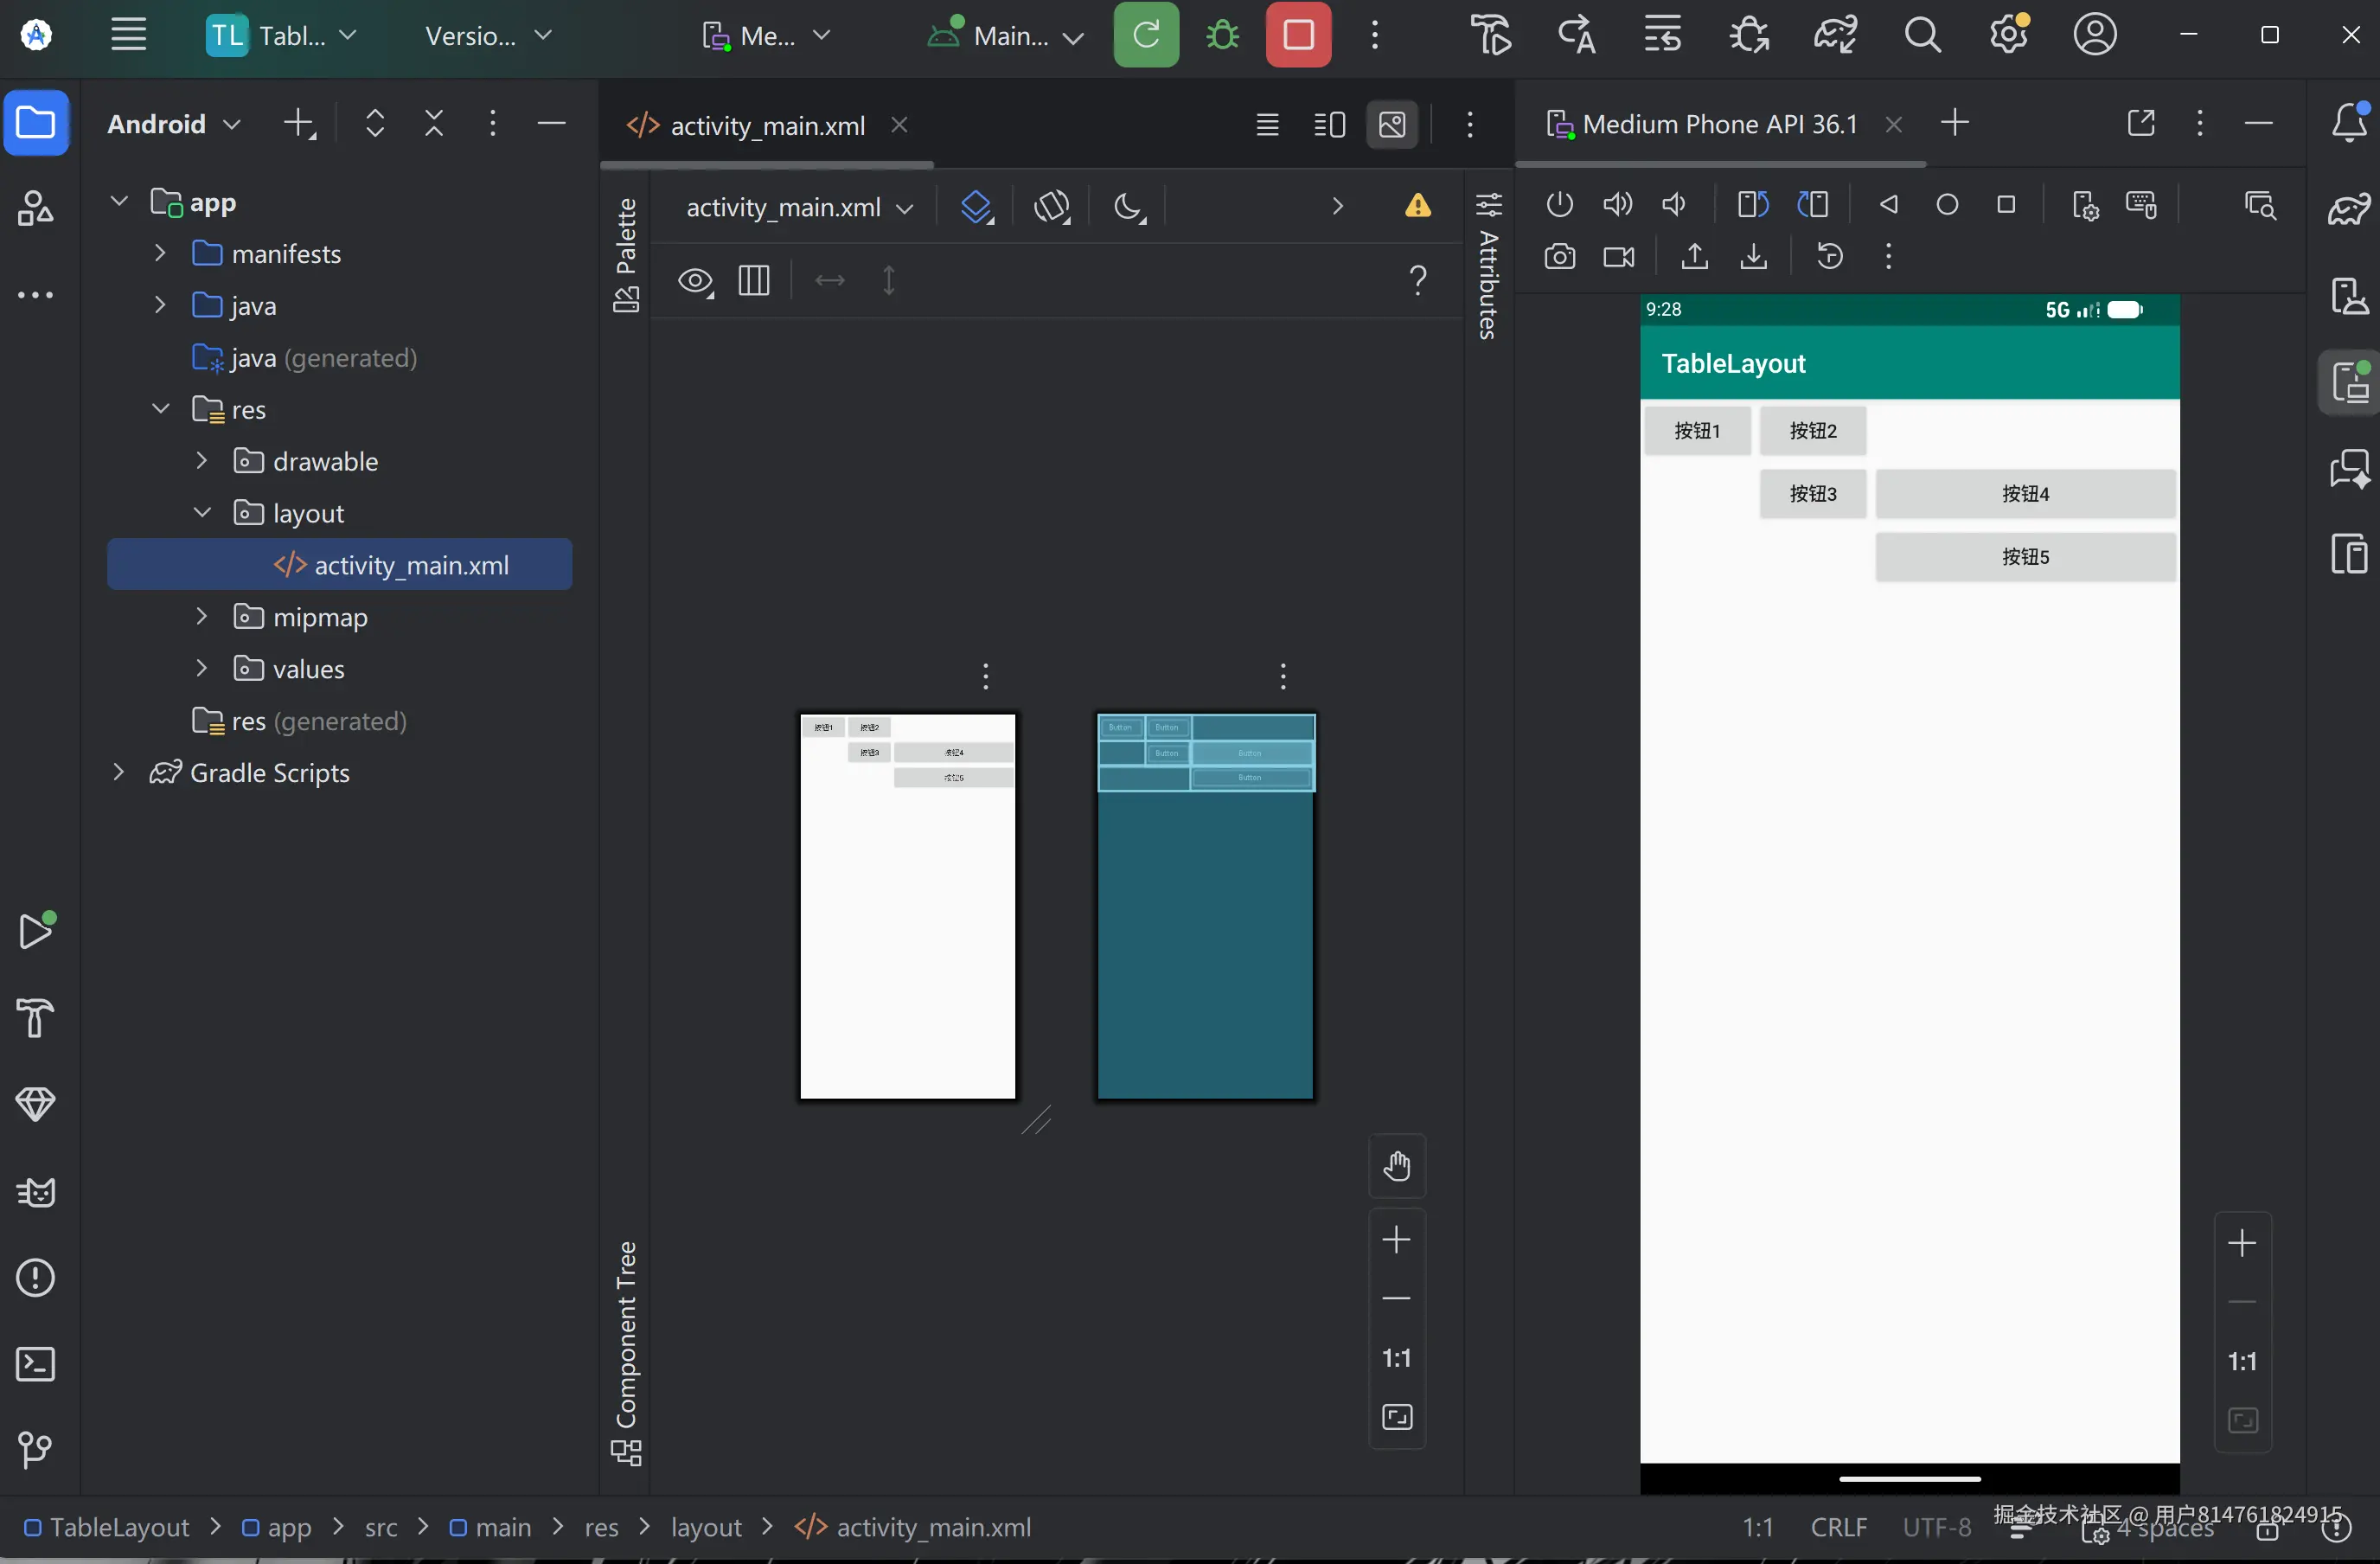This screenshot has width=2380, height=1564.
Task: Open activity_main.xml file variant dropdown
Action: pyautogui.click(x=800, y=208)
